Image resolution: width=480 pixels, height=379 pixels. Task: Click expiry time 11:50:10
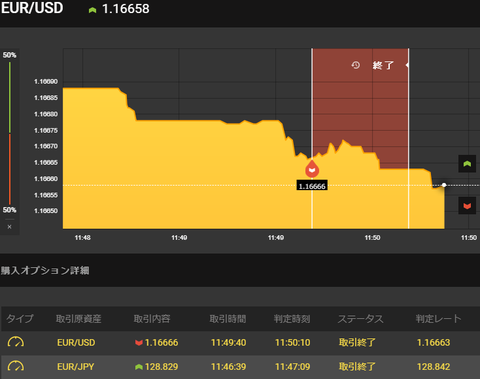pos(292,342)
